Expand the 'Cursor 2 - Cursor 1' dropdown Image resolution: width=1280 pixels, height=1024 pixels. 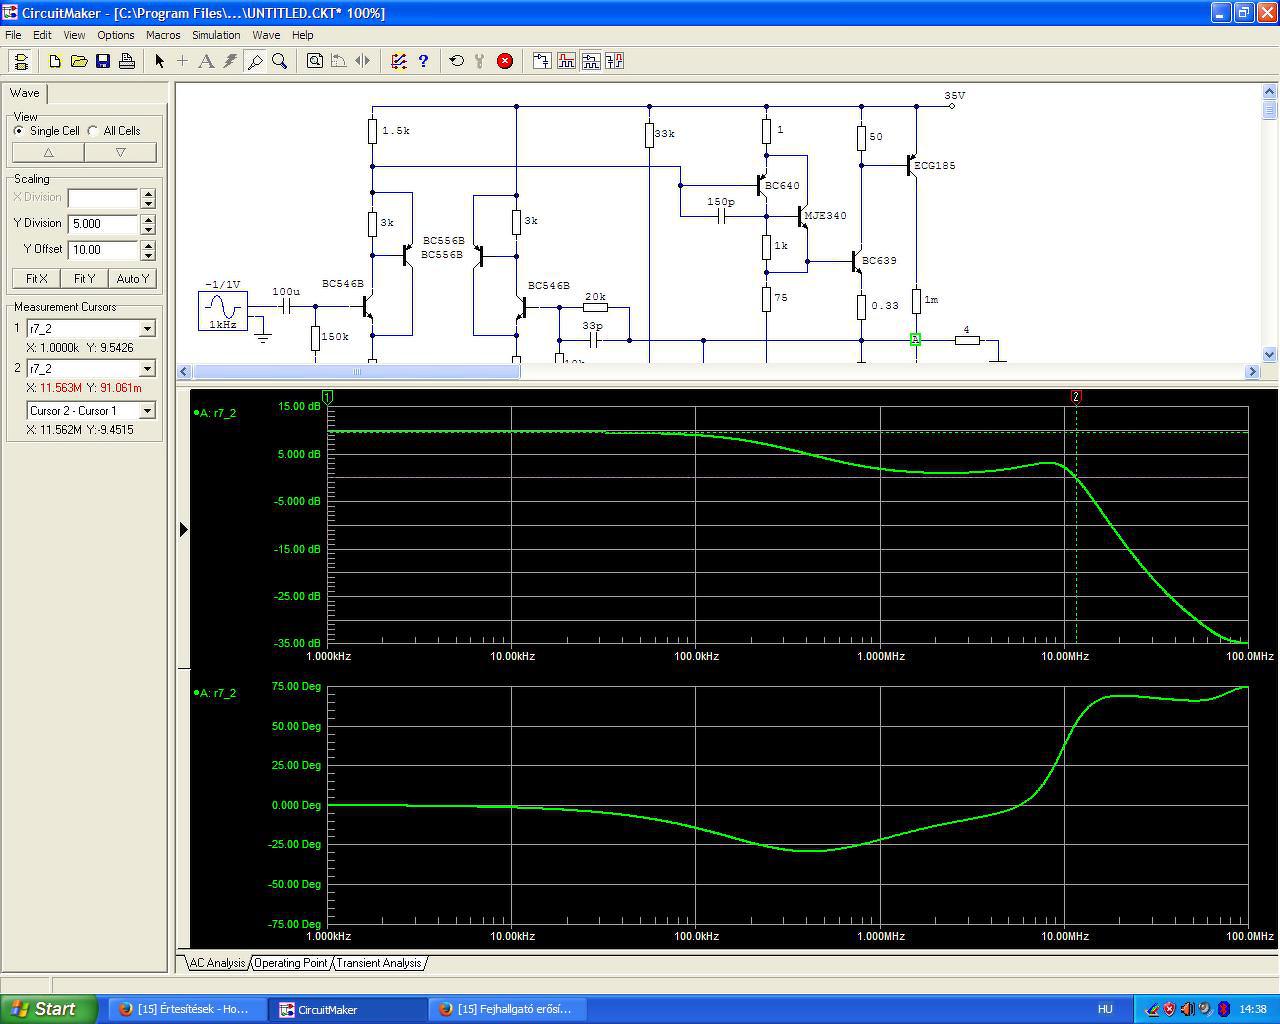point(147,411)
